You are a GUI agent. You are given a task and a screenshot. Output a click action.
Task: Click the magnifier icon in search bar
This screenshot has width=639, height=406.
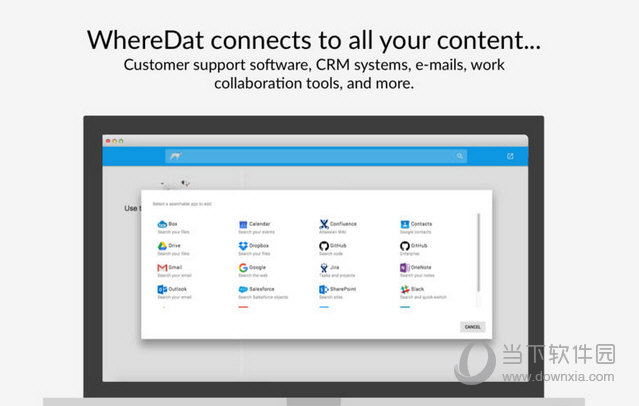[459, 156]
